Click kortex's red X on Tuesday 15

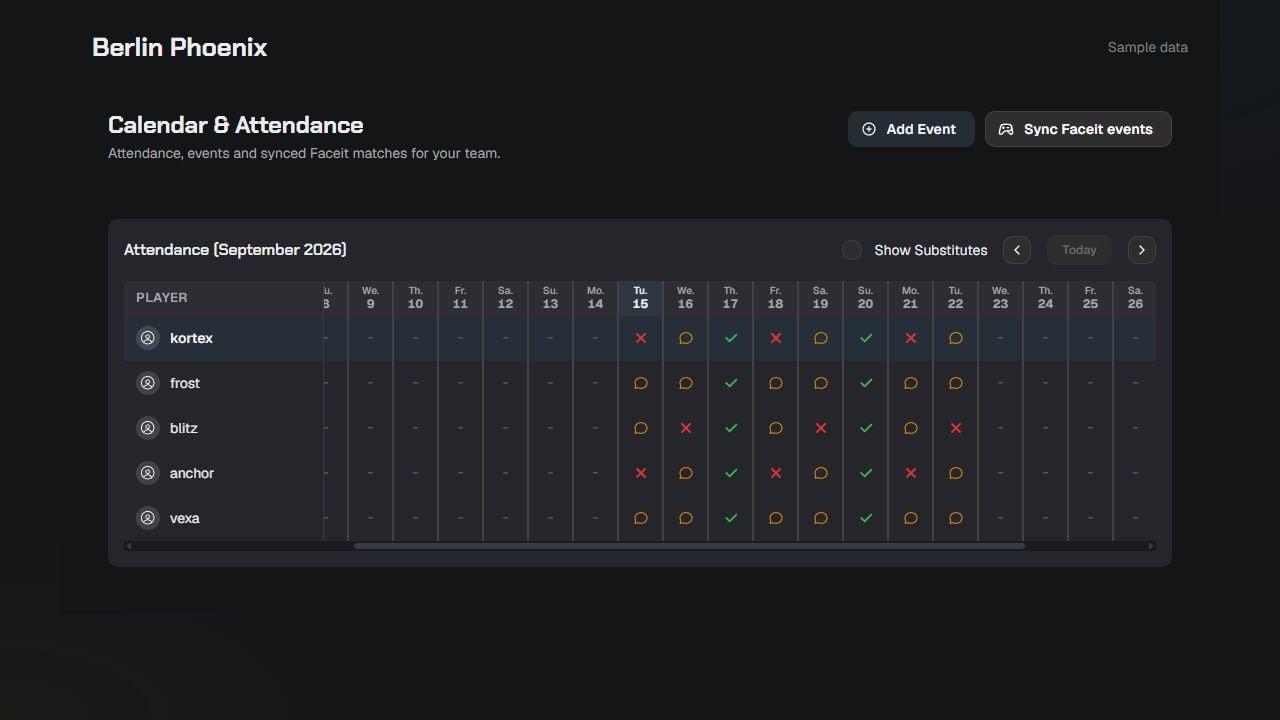tap(641, 338)
